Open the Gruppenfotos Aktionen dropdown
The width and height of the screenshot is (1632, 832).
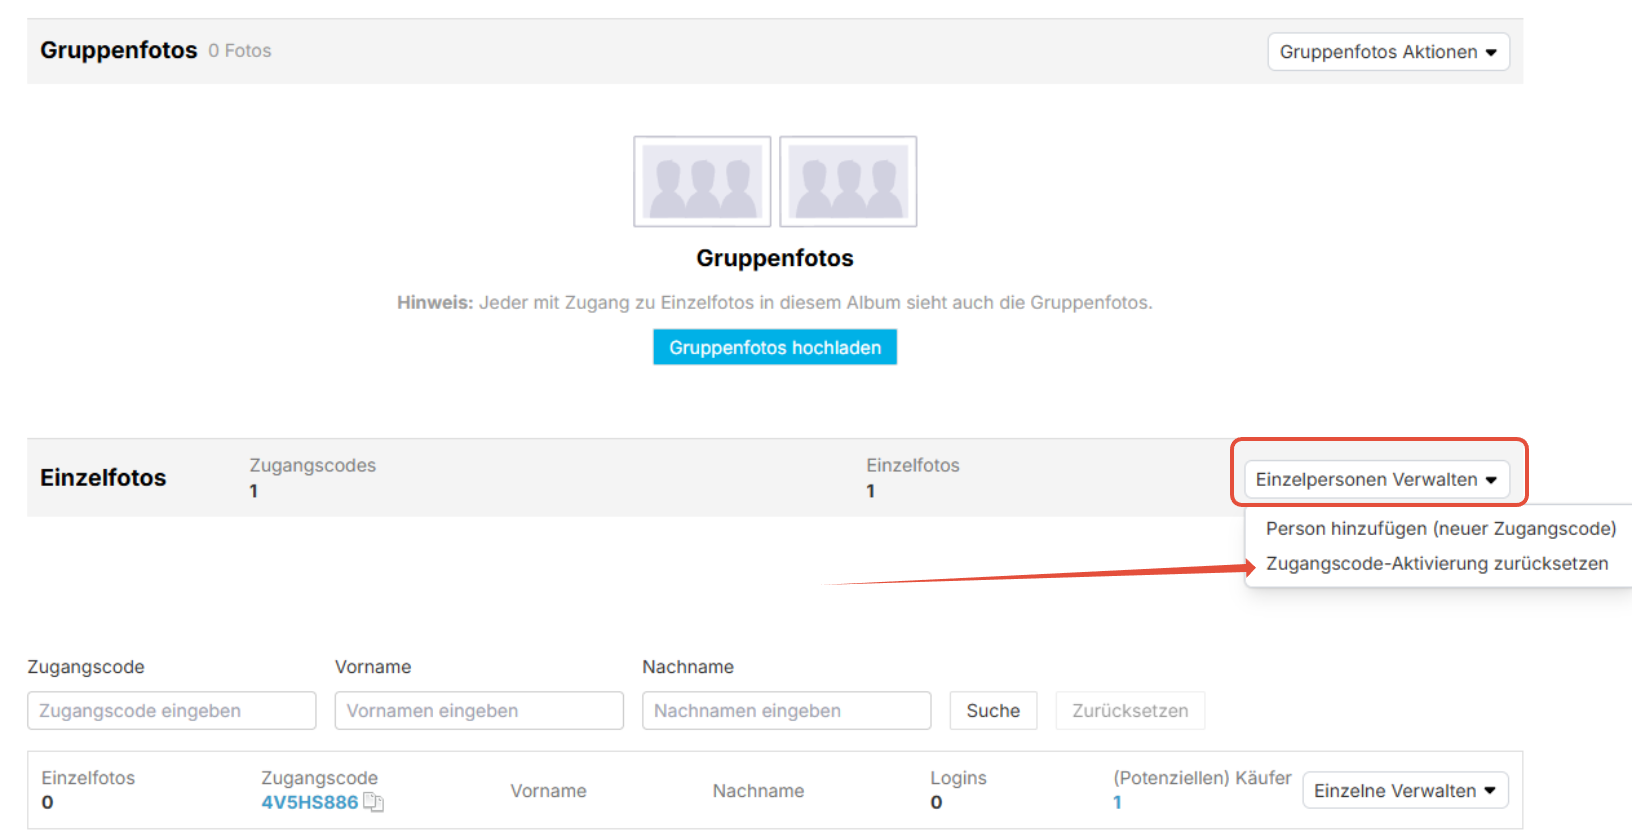[1388, 52]
